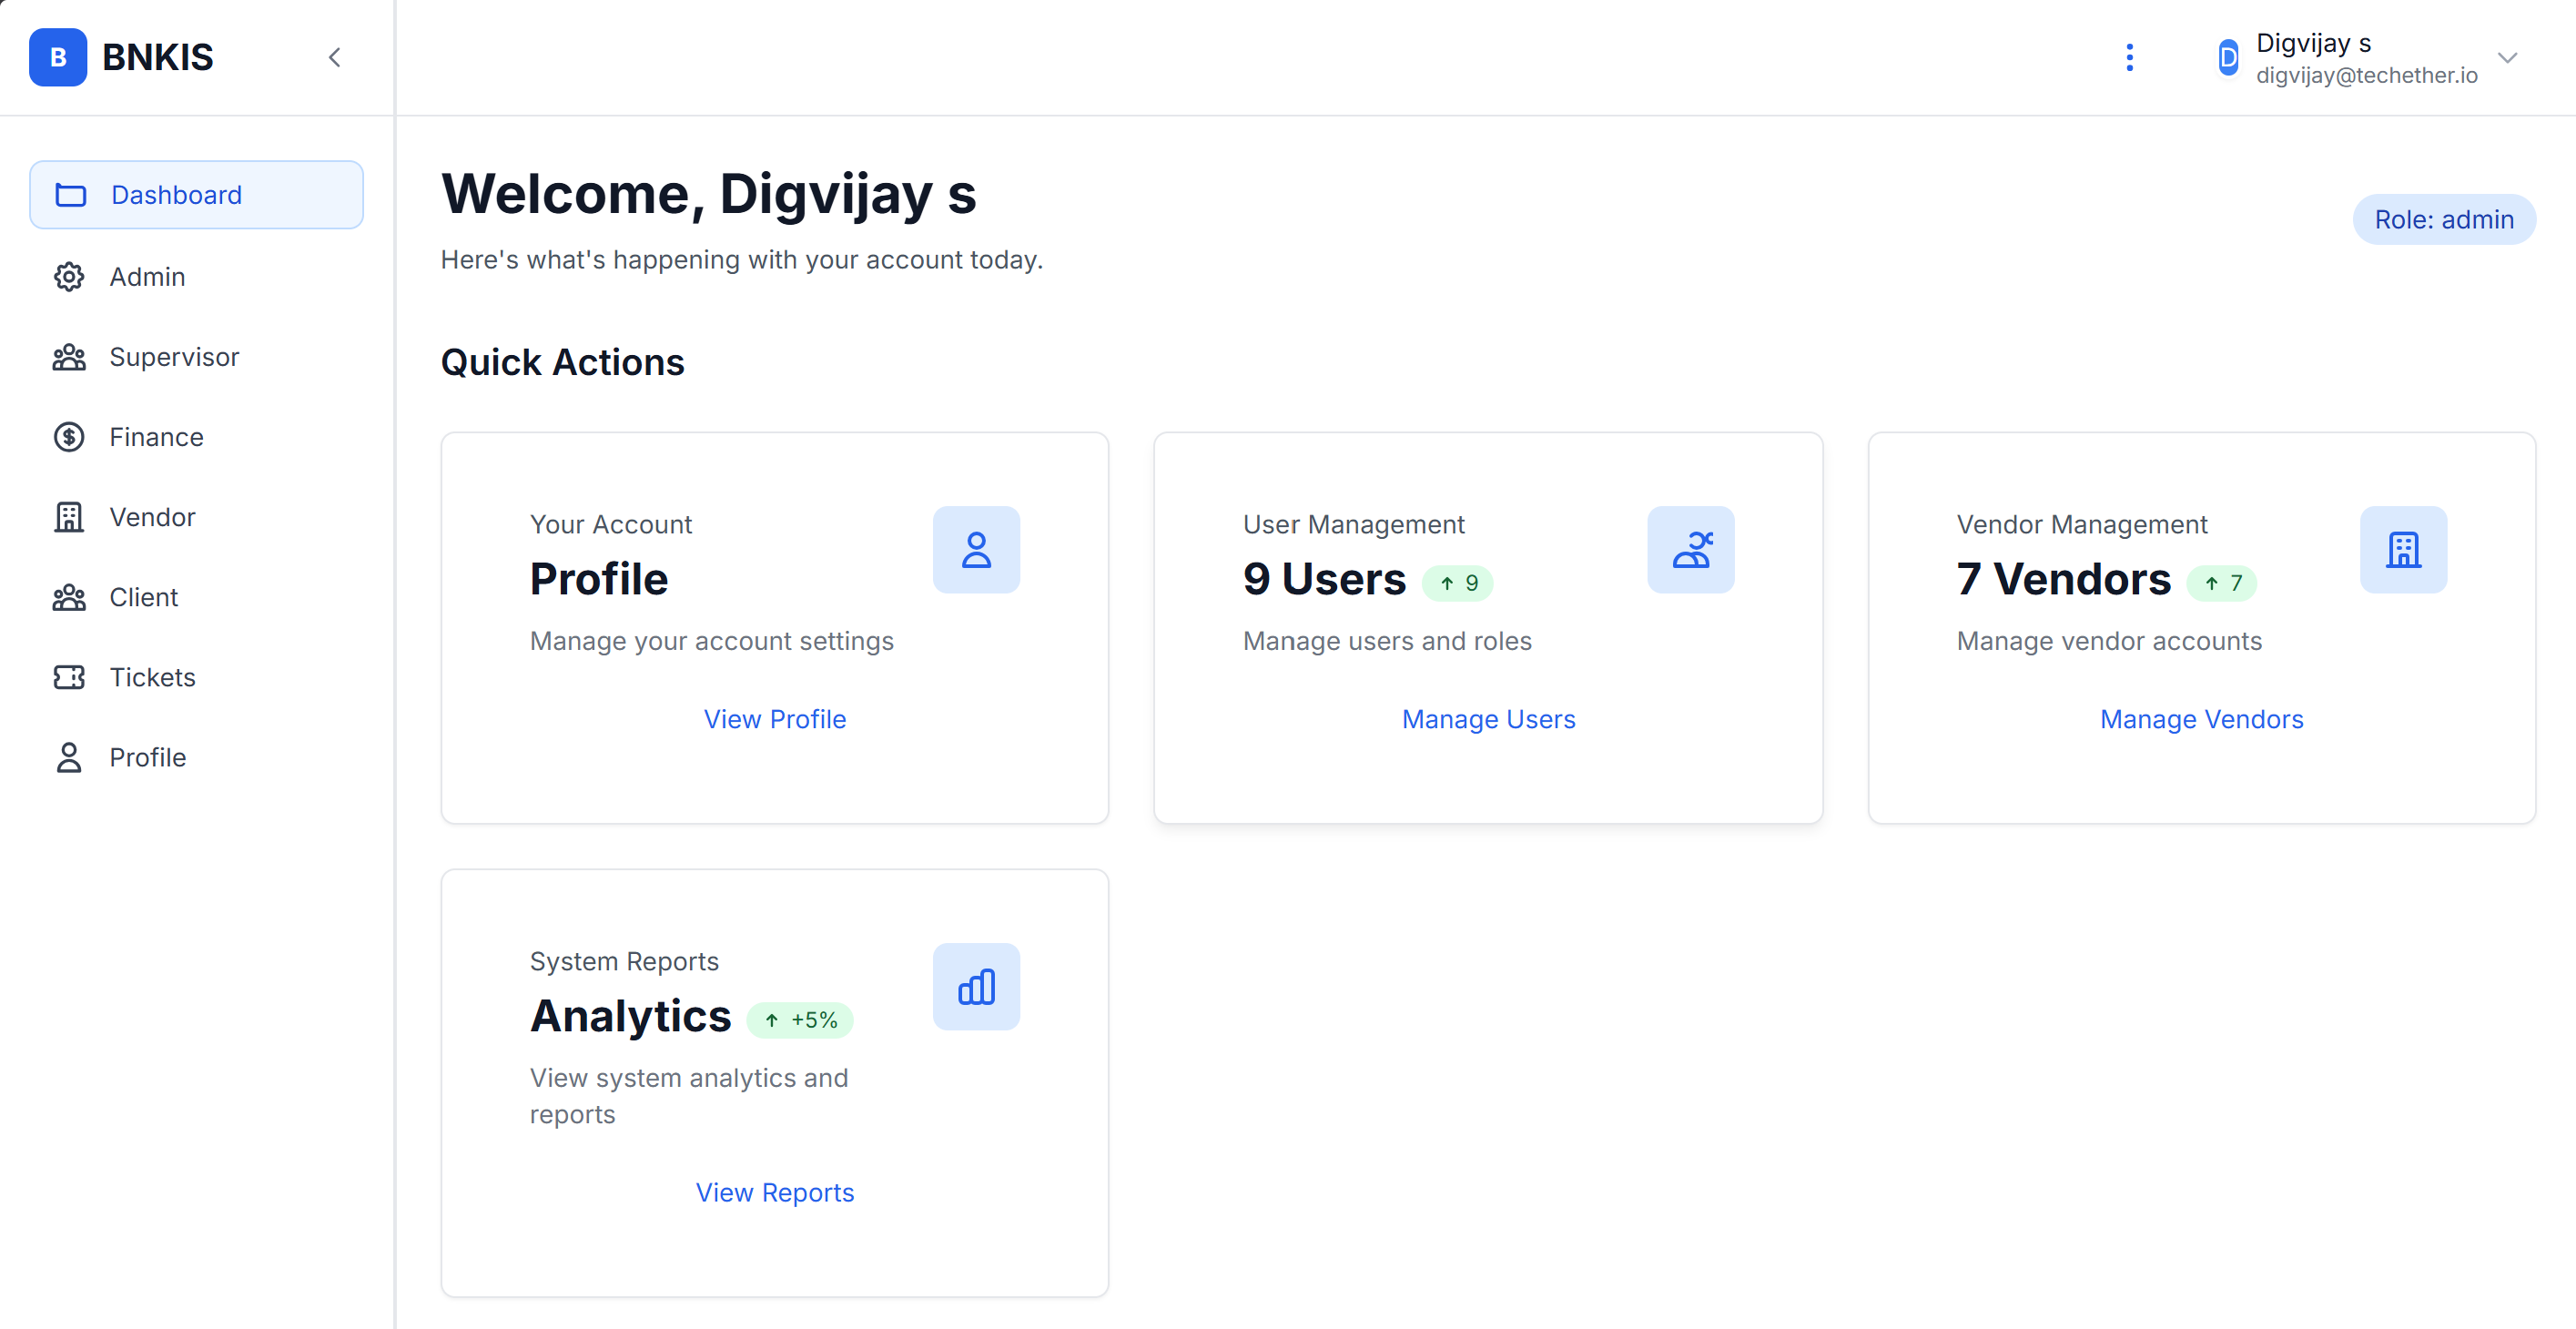Click the Finance dollar icon
The image size is (2576, 1329).
69,437
